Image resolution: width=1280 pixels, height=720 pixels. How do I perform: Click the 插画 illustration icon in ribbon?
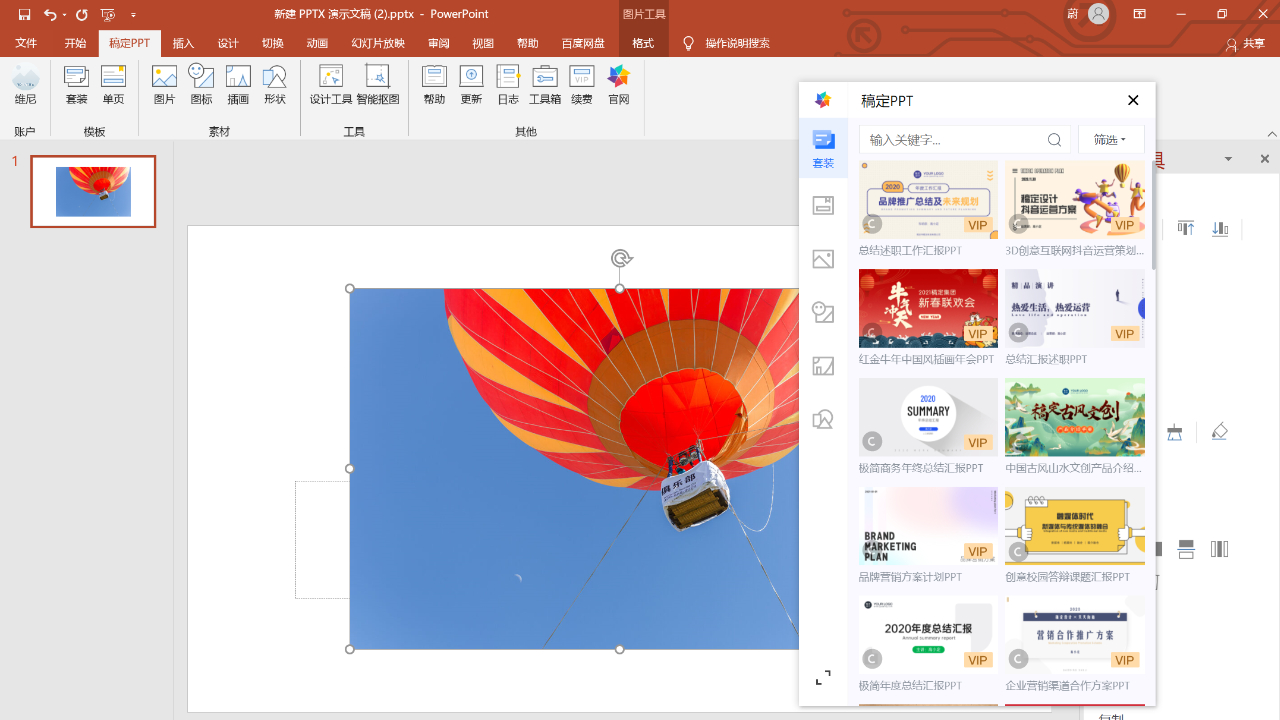[x=238, y=84]
